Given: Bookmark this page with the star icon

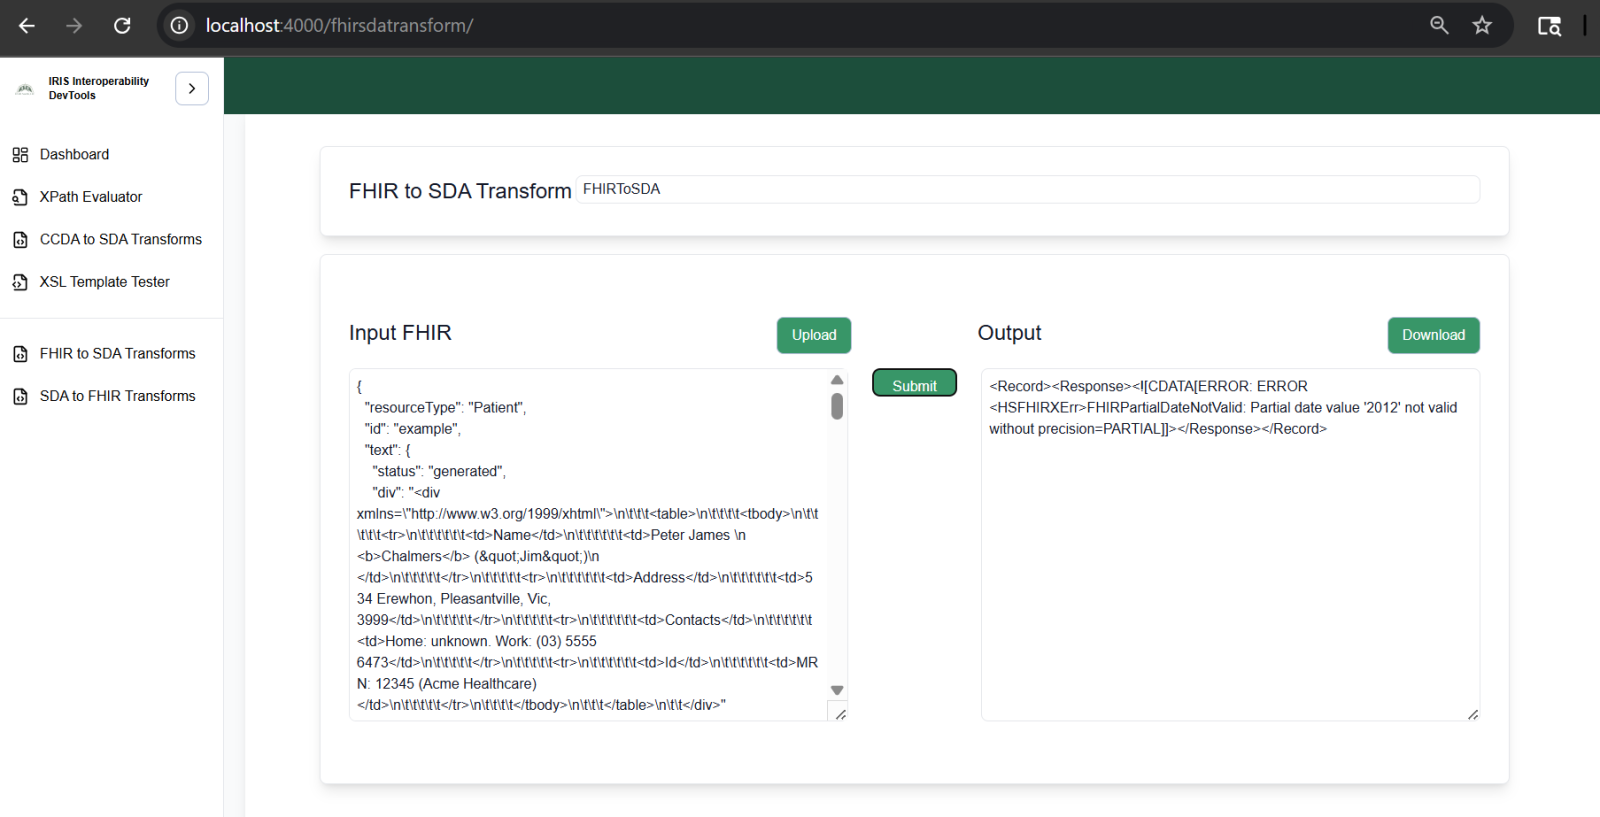Looking at the screenshot, I should click(1482, 26).
